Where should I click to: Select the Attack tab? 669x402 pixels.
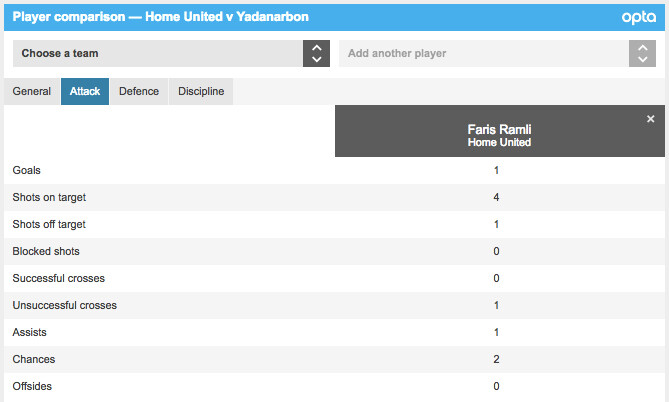85,91
